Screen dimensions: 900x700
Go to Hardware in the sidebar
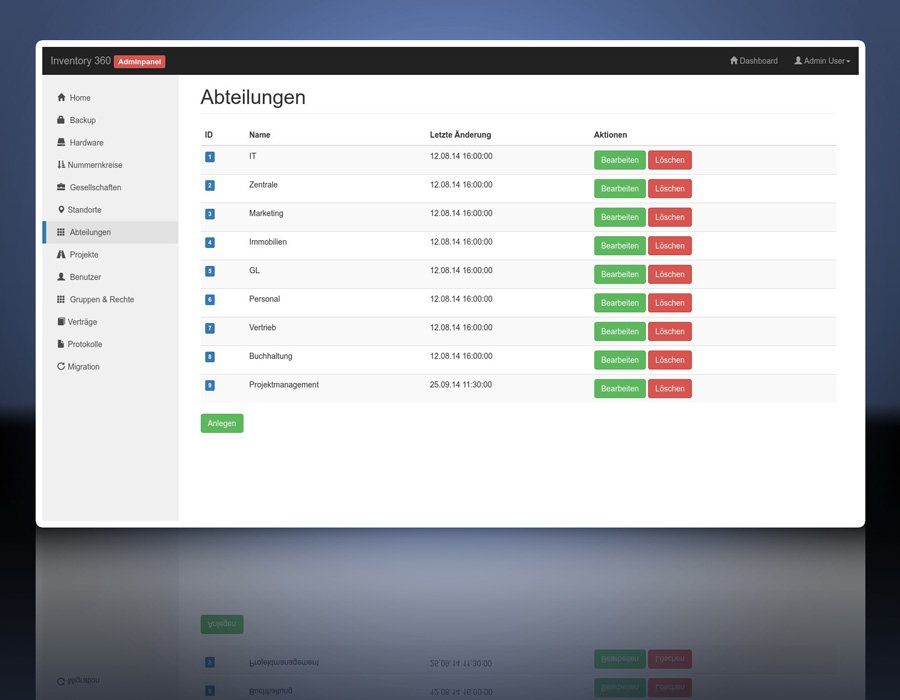coord(110,142)
